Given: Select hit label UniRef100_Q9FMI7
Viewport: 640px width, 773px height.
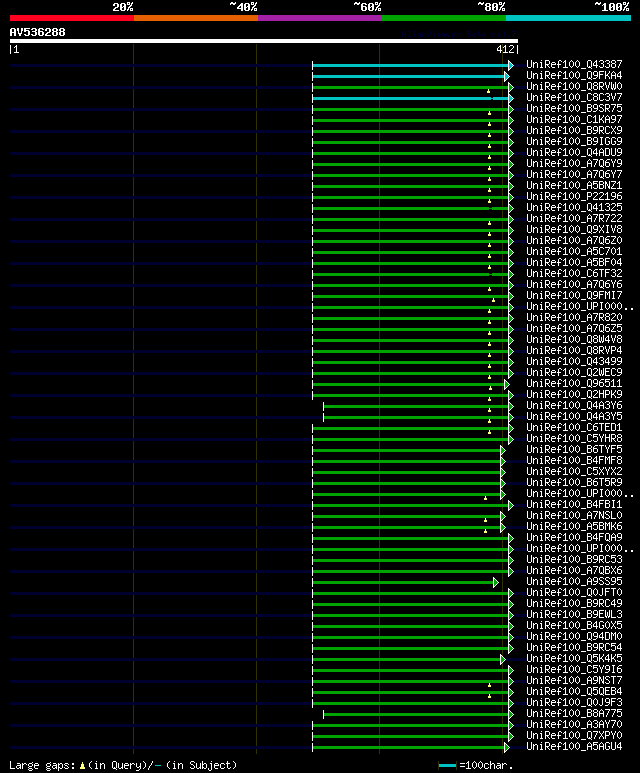Looking at the screenshot, I should tap(574, 295).
